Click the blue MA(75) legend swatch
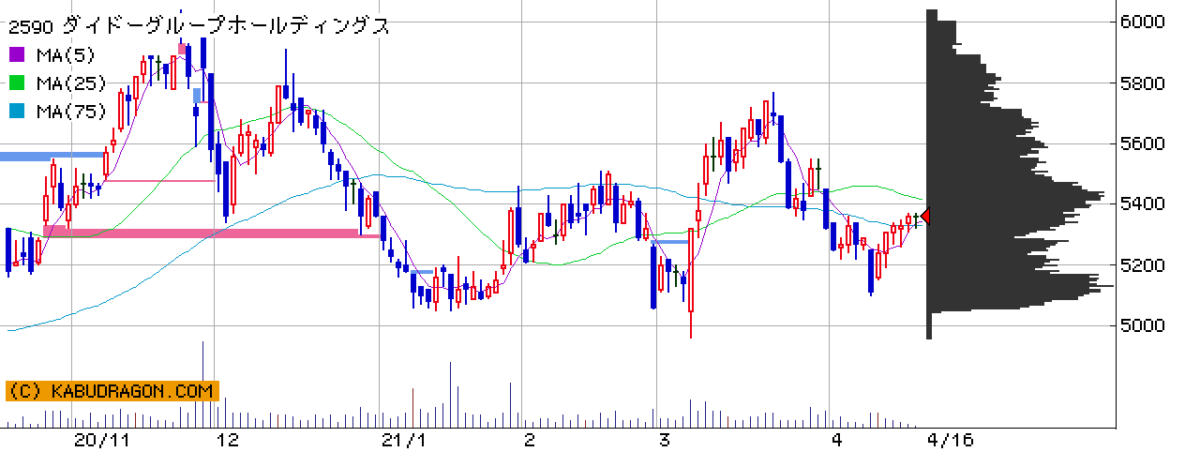Screen dimensions: 1200x452 click(15, 111)
